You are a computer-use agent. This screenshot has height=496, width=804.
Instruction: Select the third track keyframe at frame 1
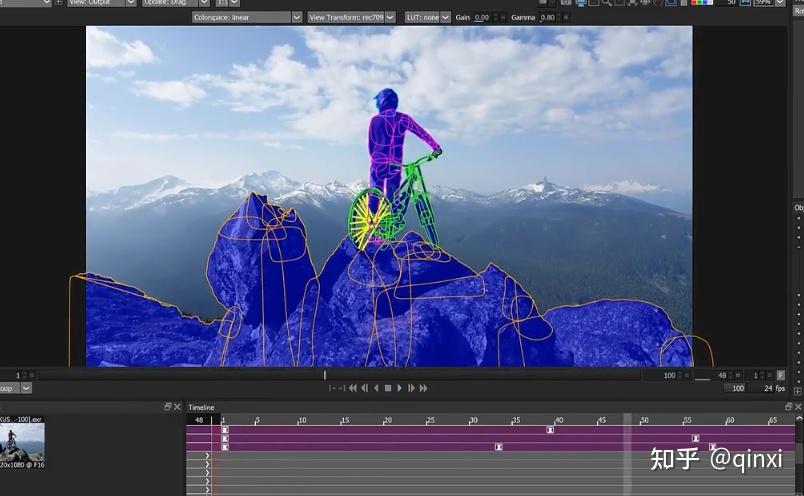click(225, 447)
